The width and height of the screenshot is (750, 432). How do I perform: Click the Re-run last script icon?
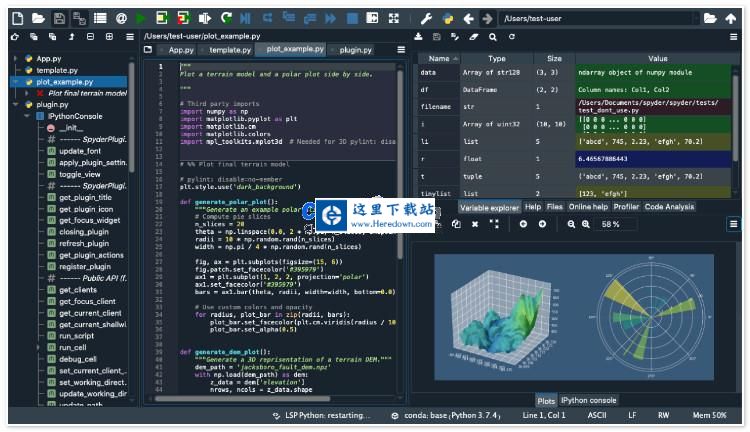(x=226, y=18)
